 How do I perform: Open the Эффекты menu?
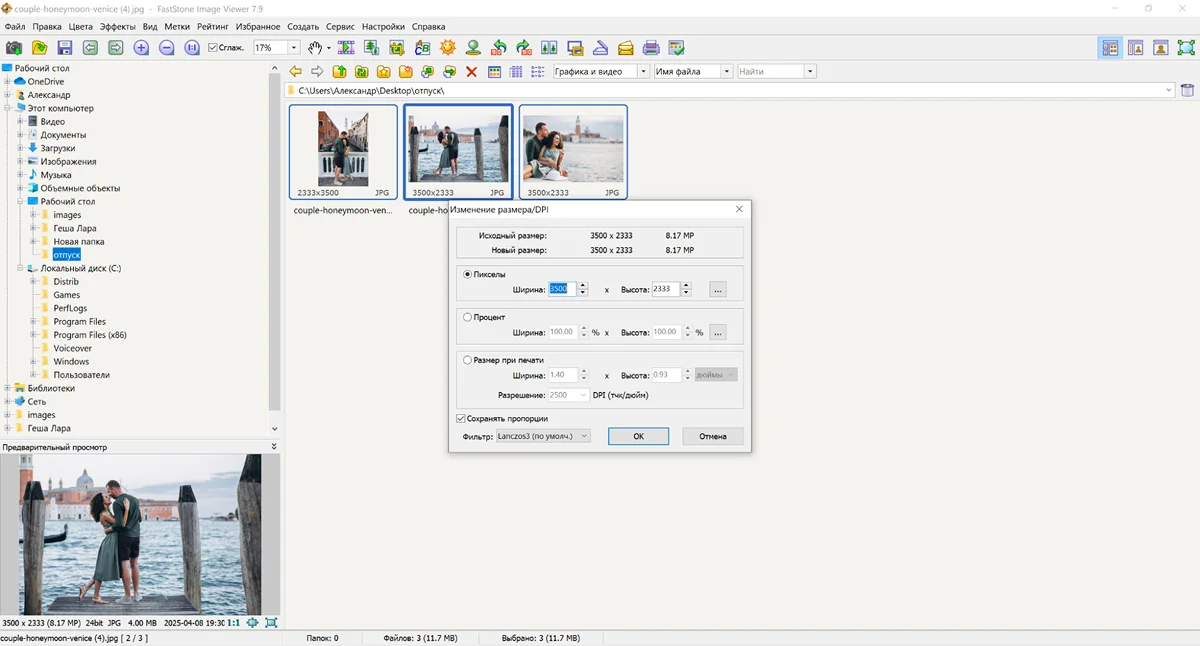point(117,27)
